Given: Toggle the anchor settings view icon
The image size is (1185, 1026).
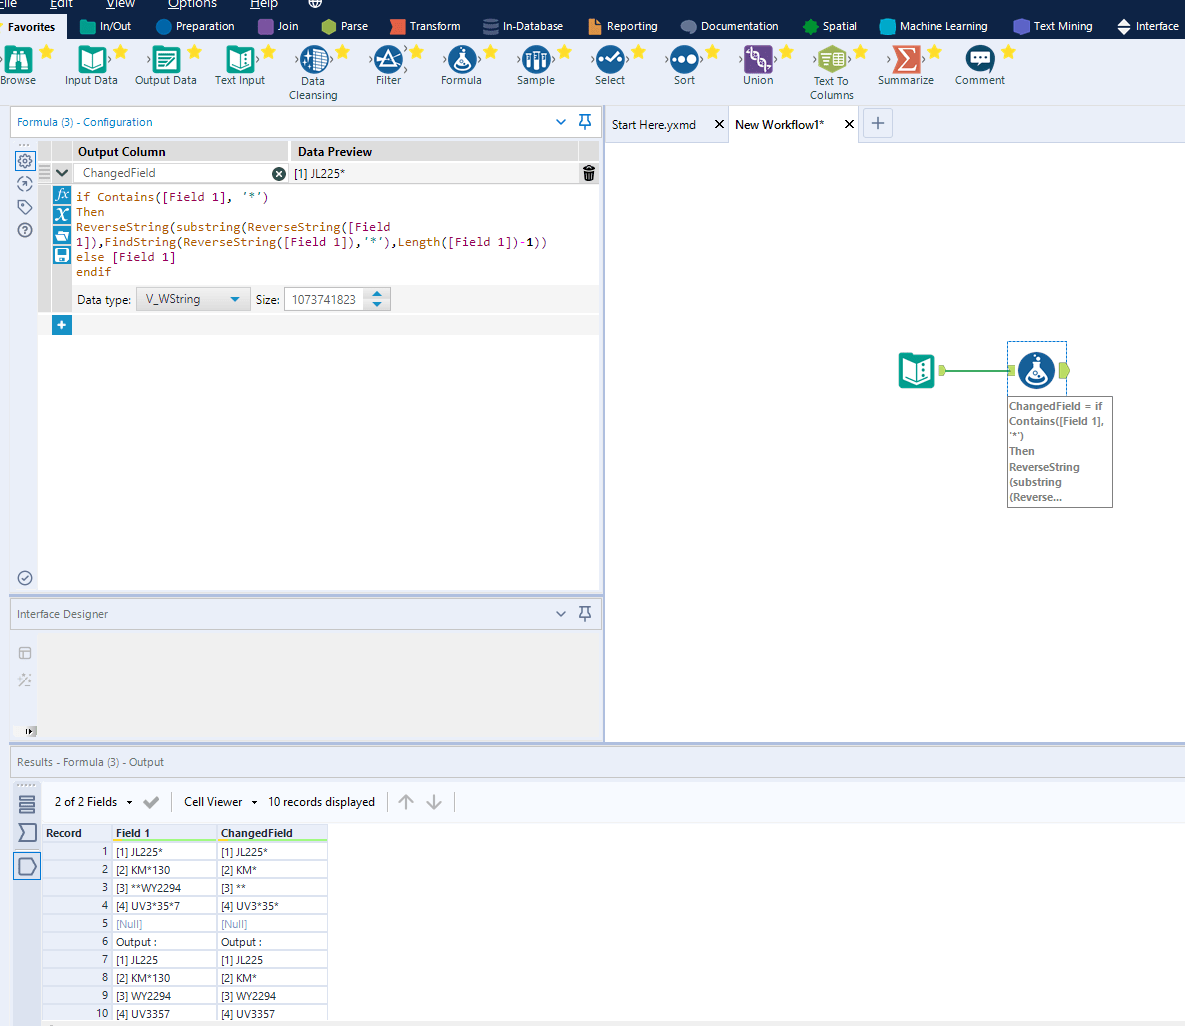Looking at the screenshot, I should click(x=24, y=183).
